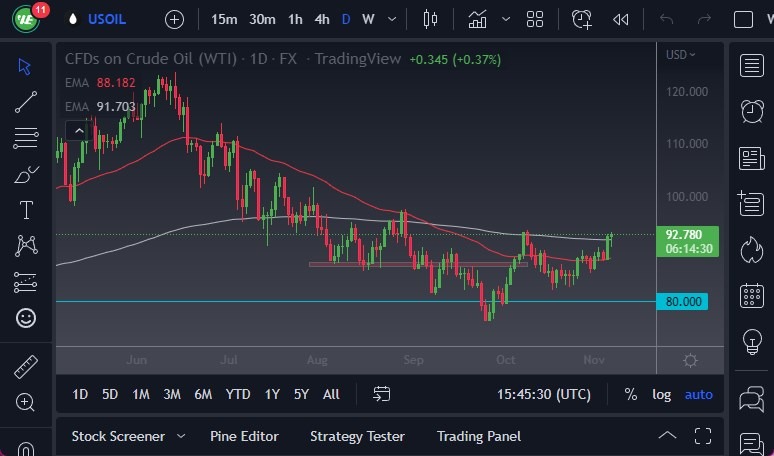Open the emoji icons tool
The width and height of the screenshot is (774, 456).
pos(26,318)
